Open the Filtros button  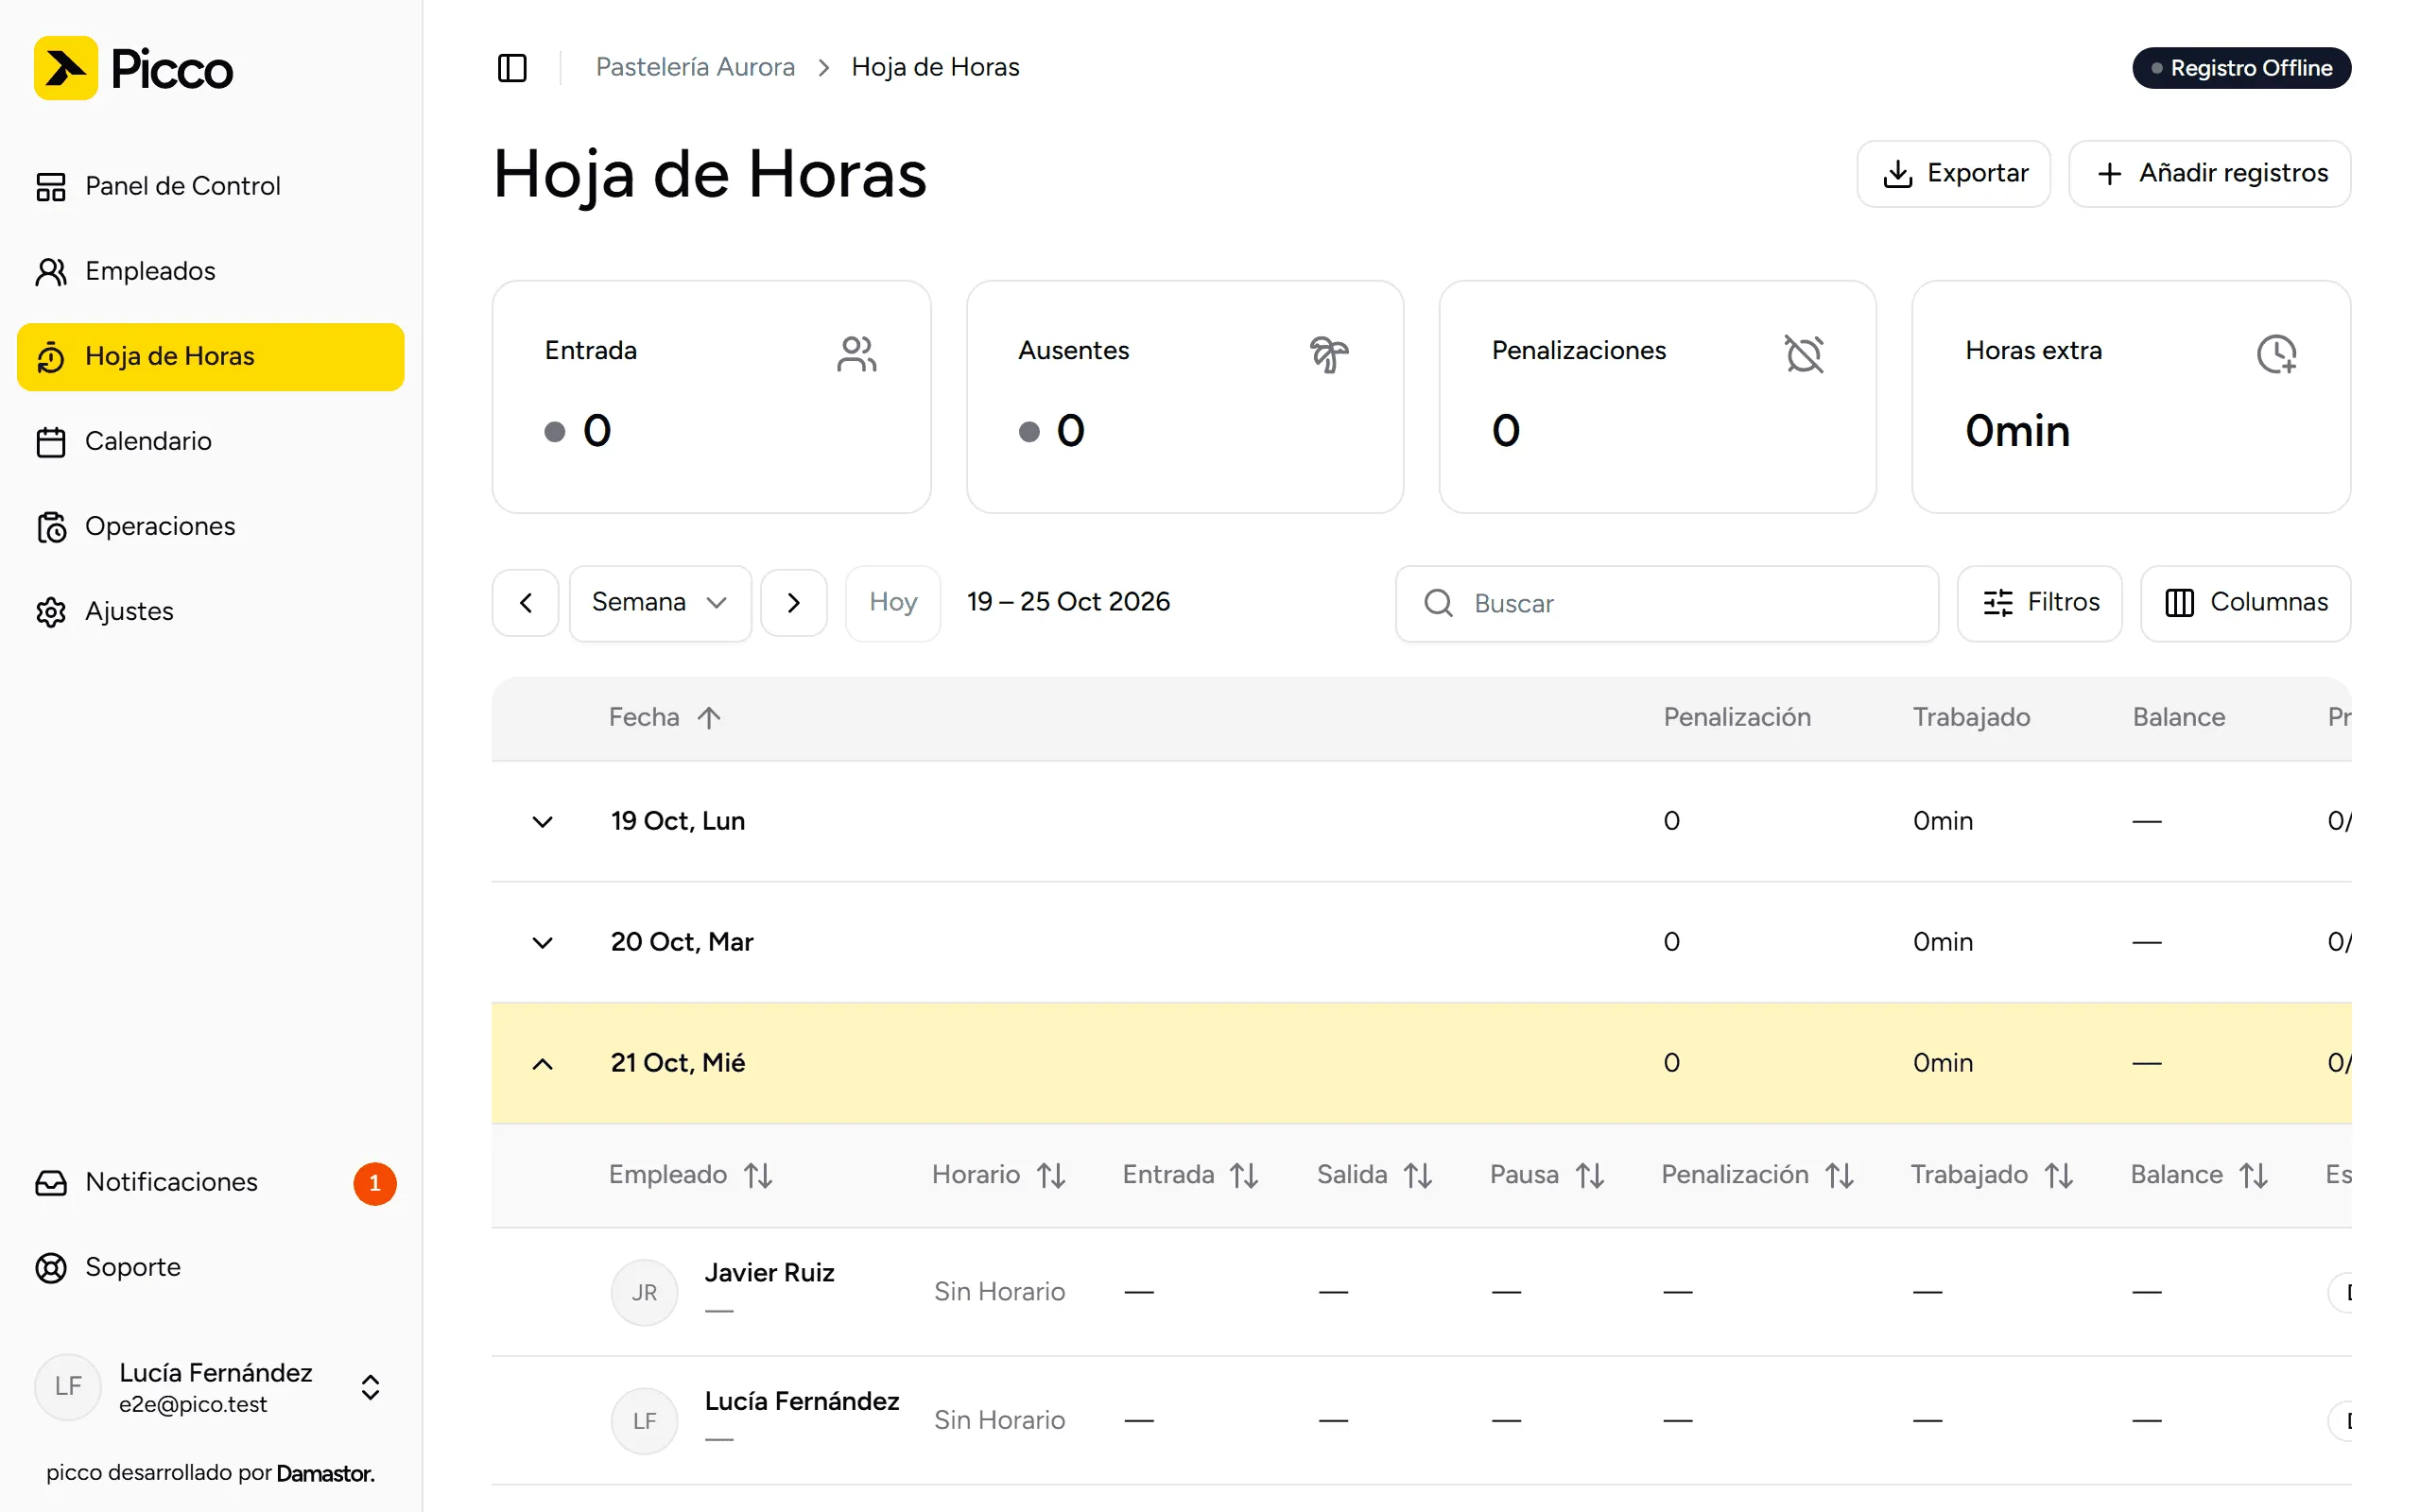[x=2039, y=603]
